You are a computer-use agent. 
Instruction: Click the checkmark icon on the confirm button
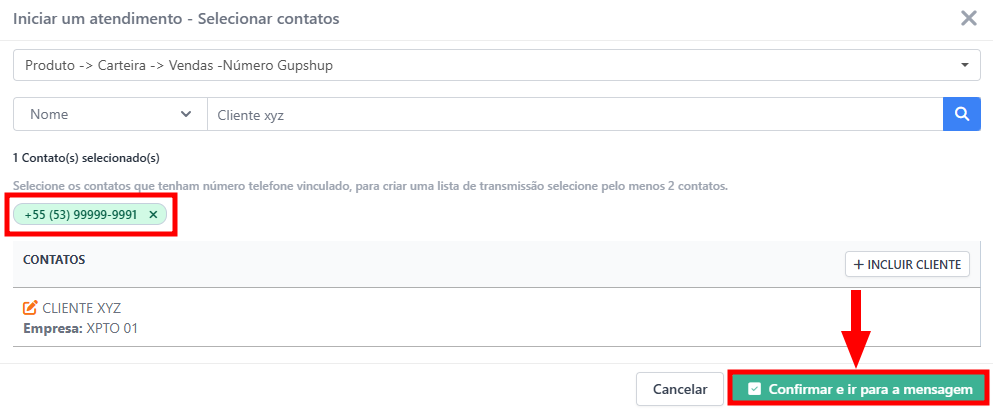[x=755, y=389]
